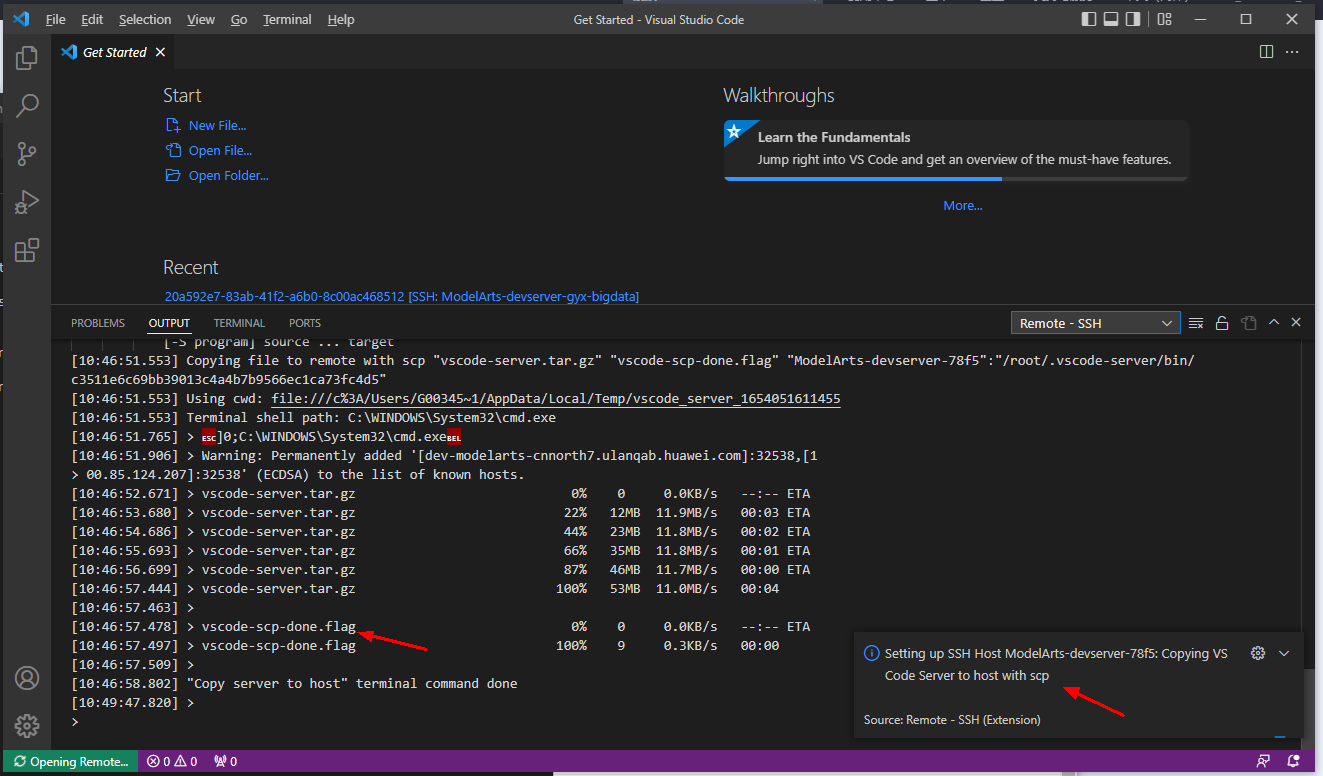Open the Go menu
The width and height of the screenshot is (1323, 776).
(x=239, y=19)
